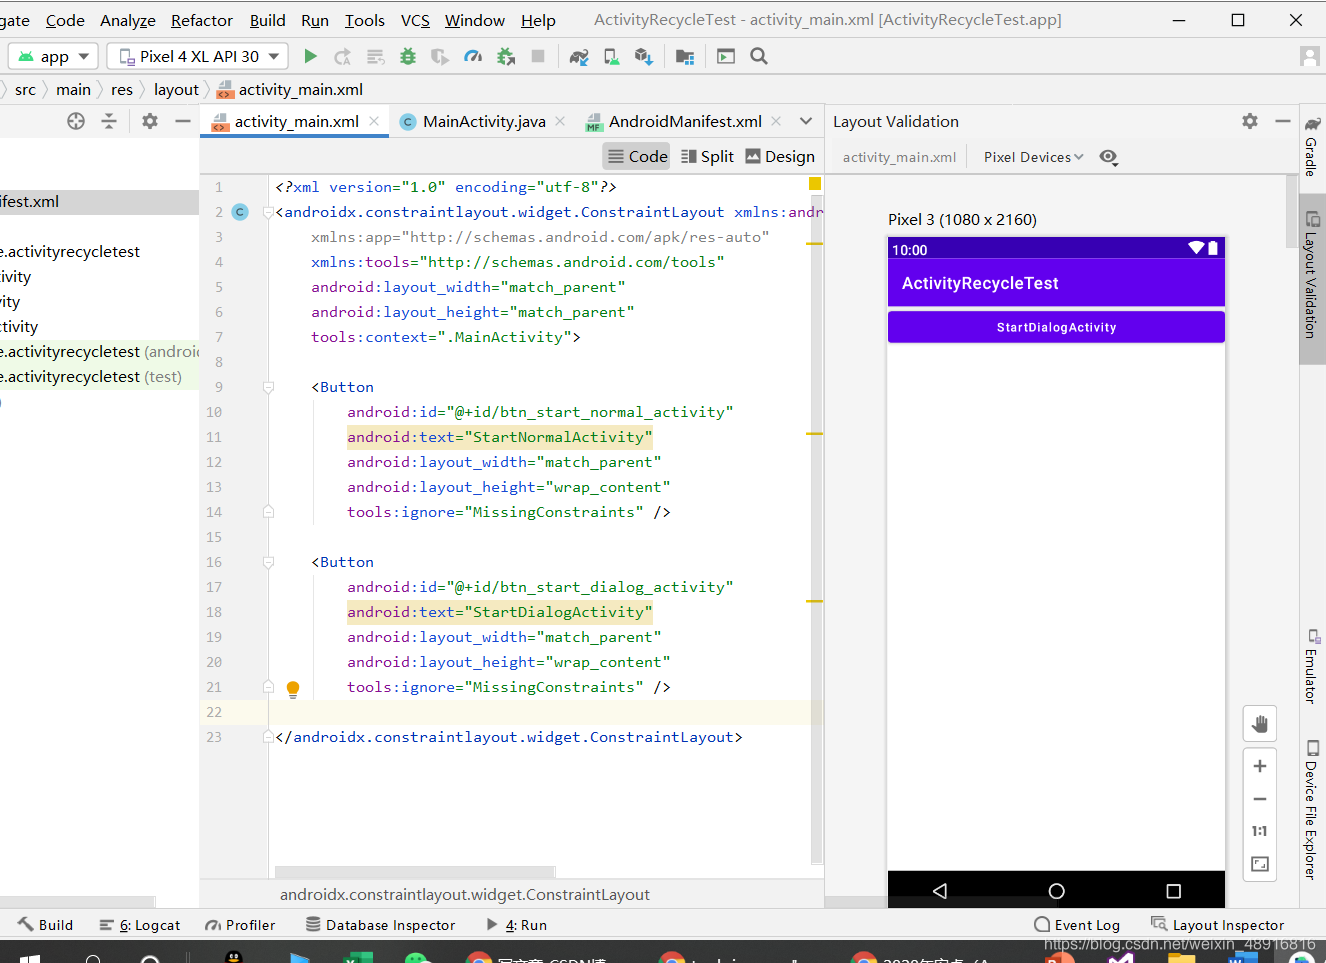Collapse the second Button fold on line 16

pyautogui.click(x=268, y=562)
